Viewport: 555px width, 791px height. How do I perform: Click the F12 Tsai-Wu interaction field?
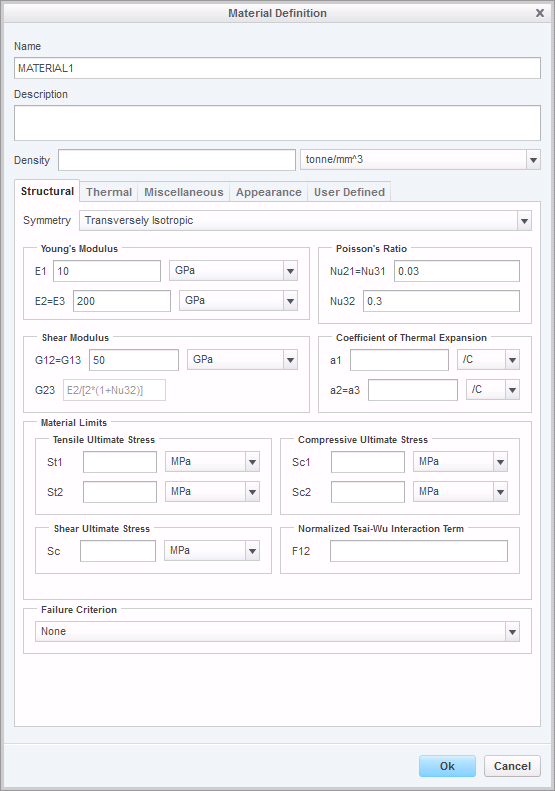coord(419,551)
